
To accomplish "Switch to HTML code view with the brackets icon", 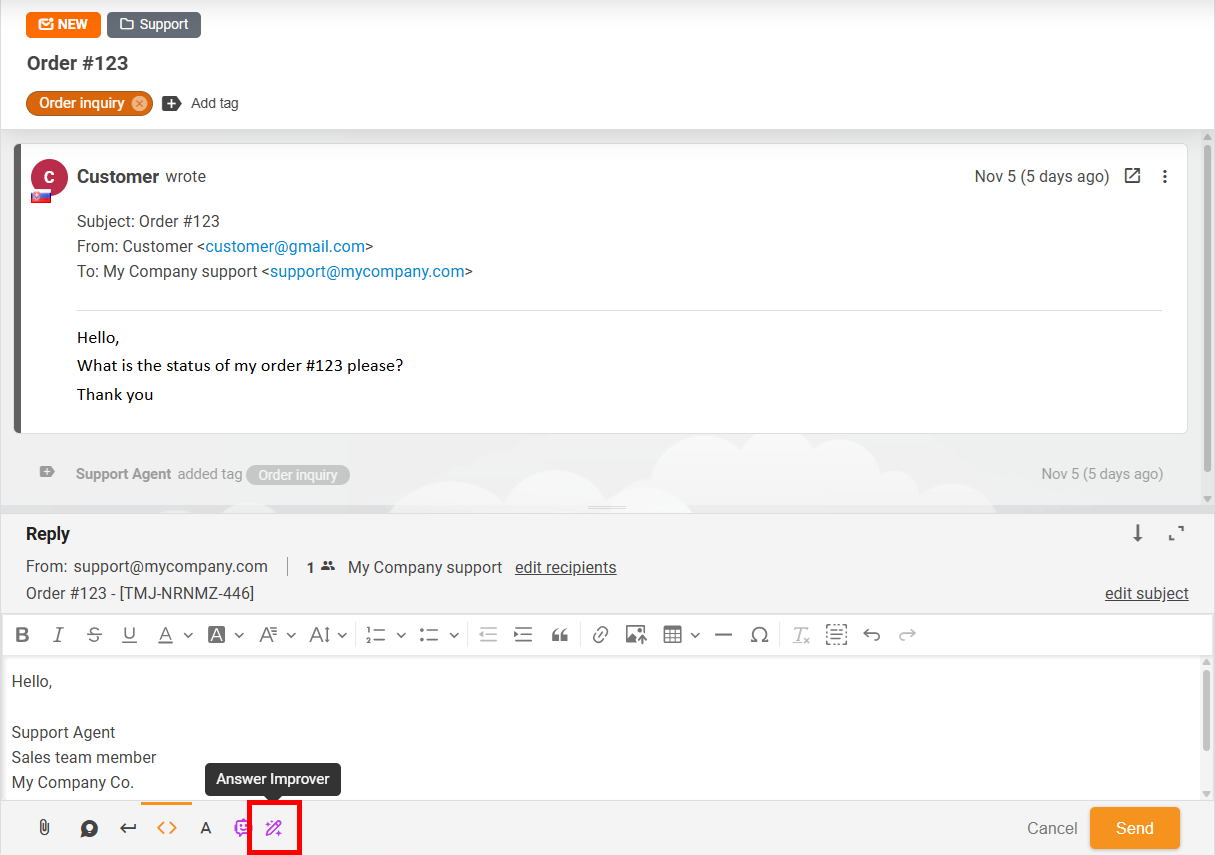I will click(x=166, y=827).
